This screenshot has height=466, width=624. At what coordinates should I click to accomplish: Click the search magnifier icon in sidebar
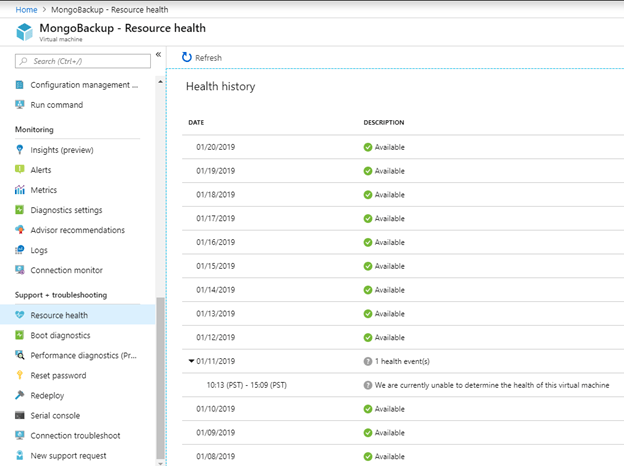click(x=24, y=61)
